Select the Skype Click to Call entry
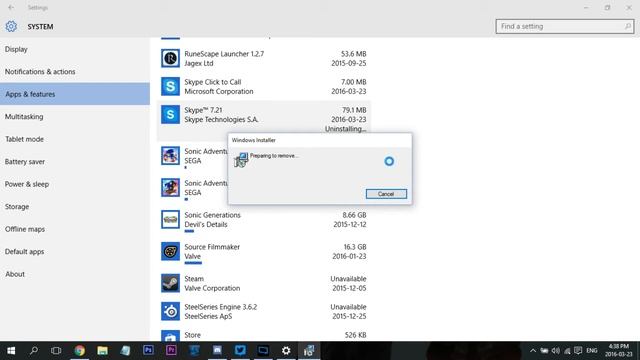The height and width of the screenshot is (360, 640). tap(264, 87)
